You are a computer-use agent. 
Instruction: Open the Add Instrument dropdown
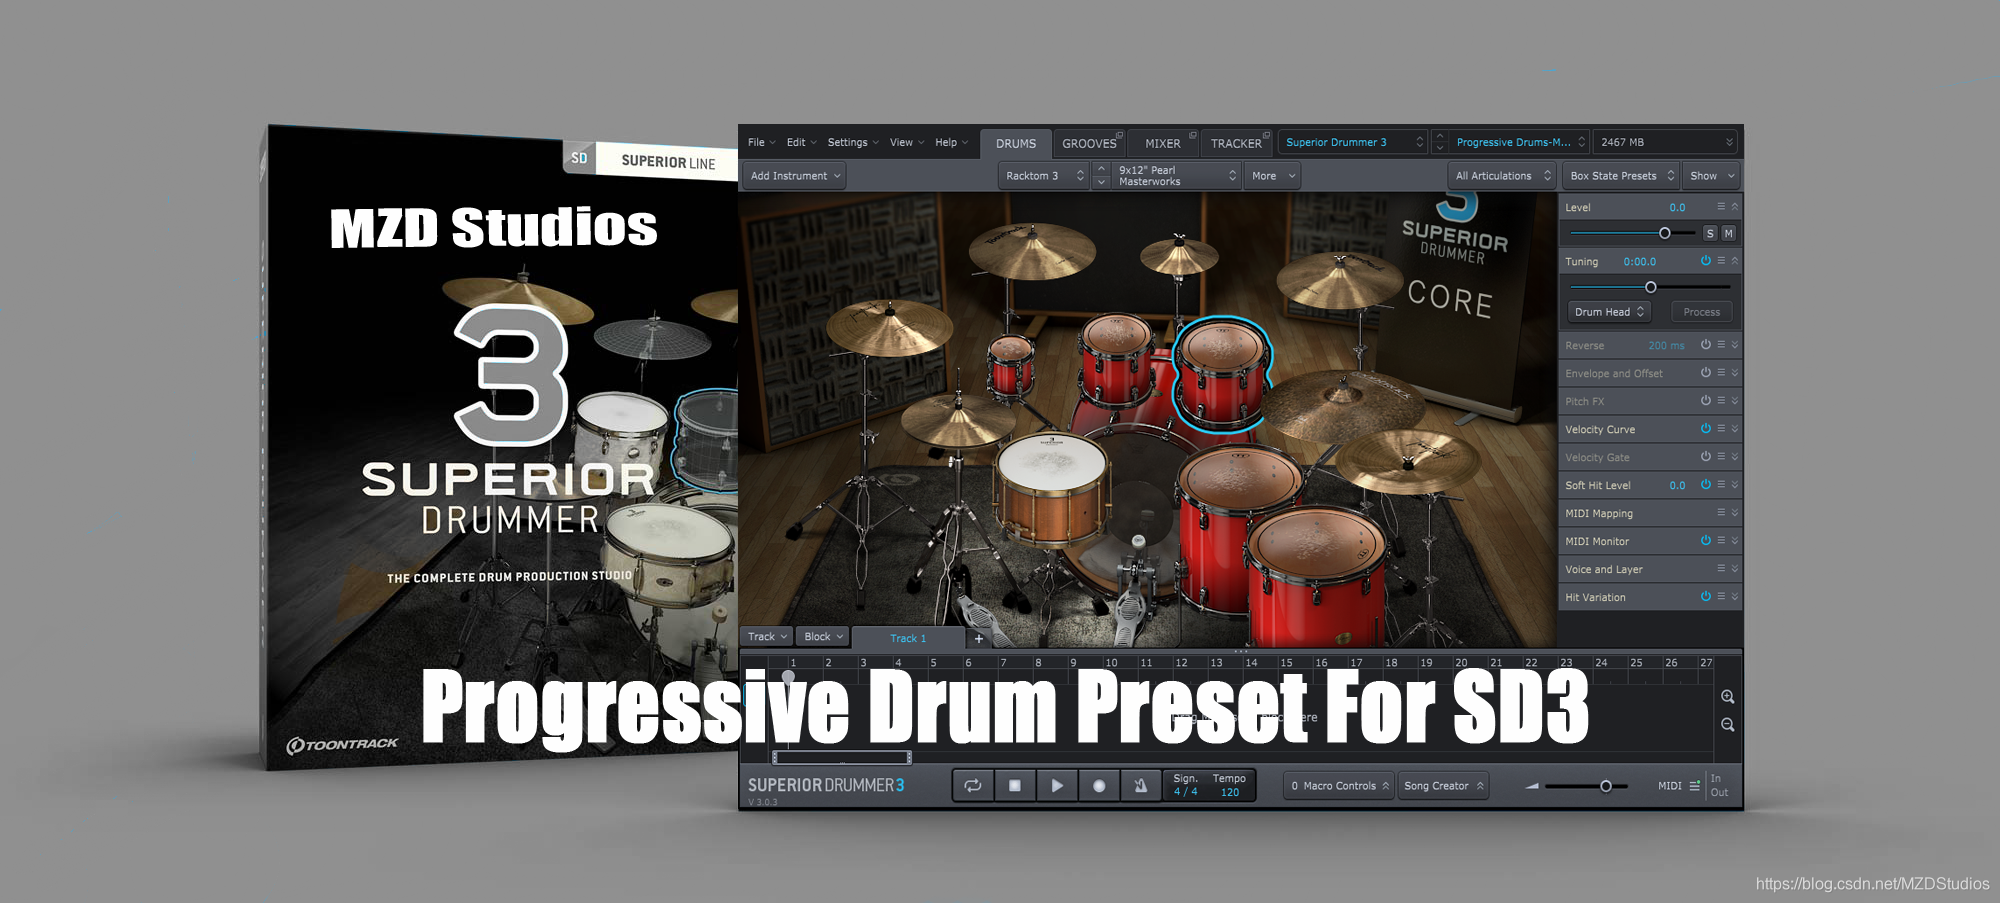point(795,176)
